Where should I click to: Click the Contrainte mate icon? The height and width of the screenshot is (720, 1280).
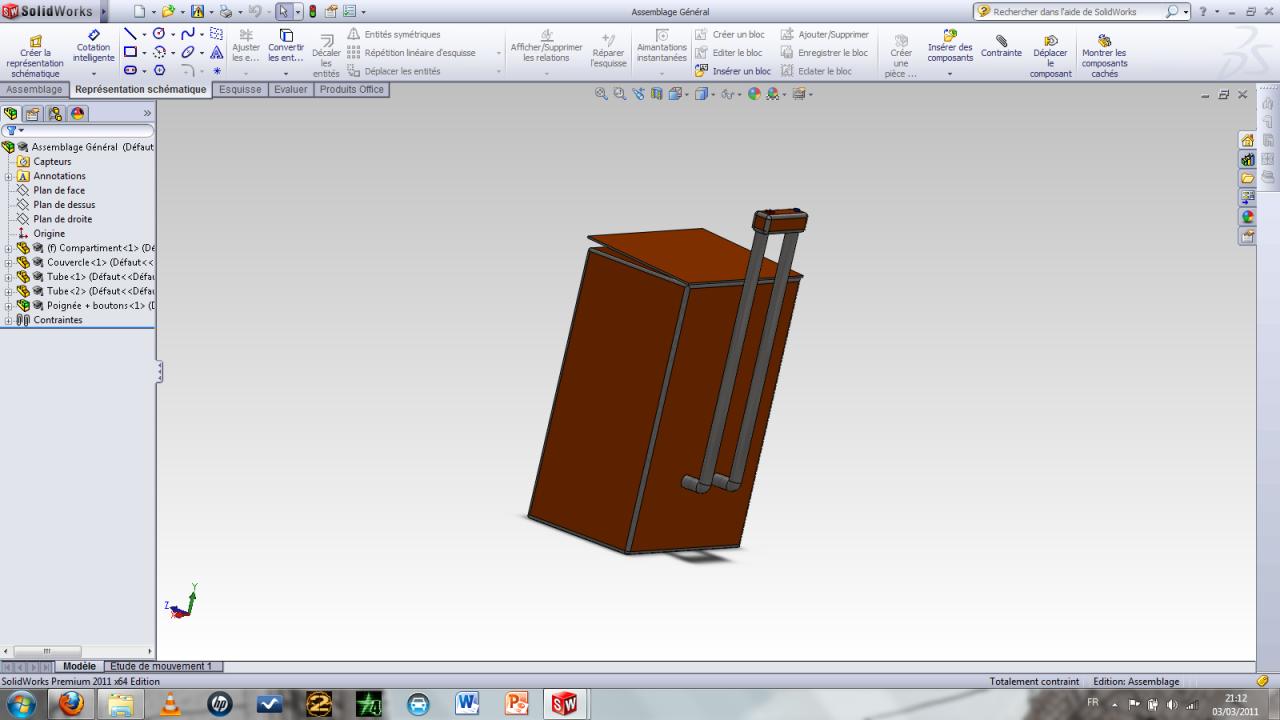[1001, 41]
